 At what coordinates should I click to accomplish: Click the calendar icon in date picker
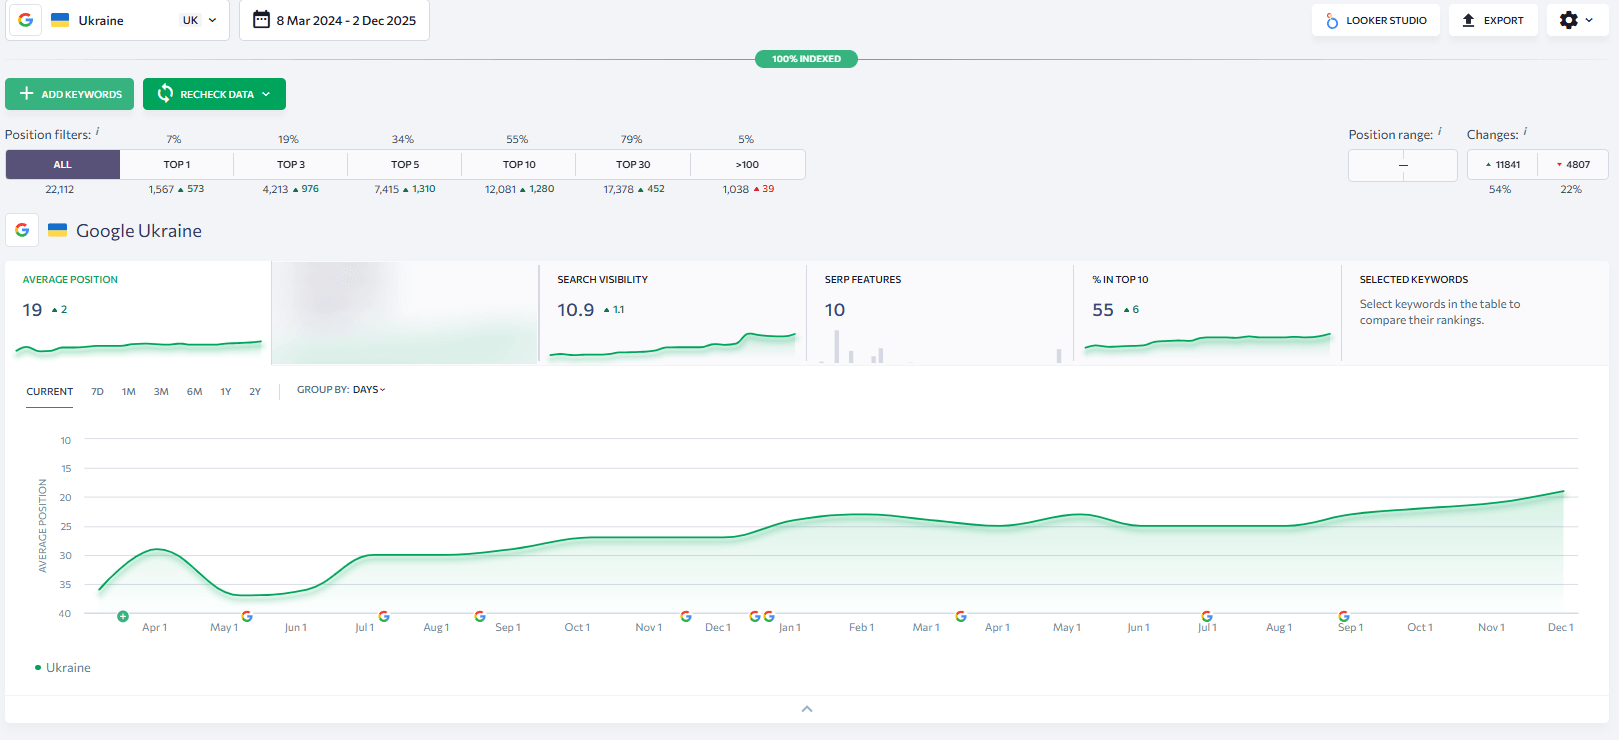(x=261, y=20)
